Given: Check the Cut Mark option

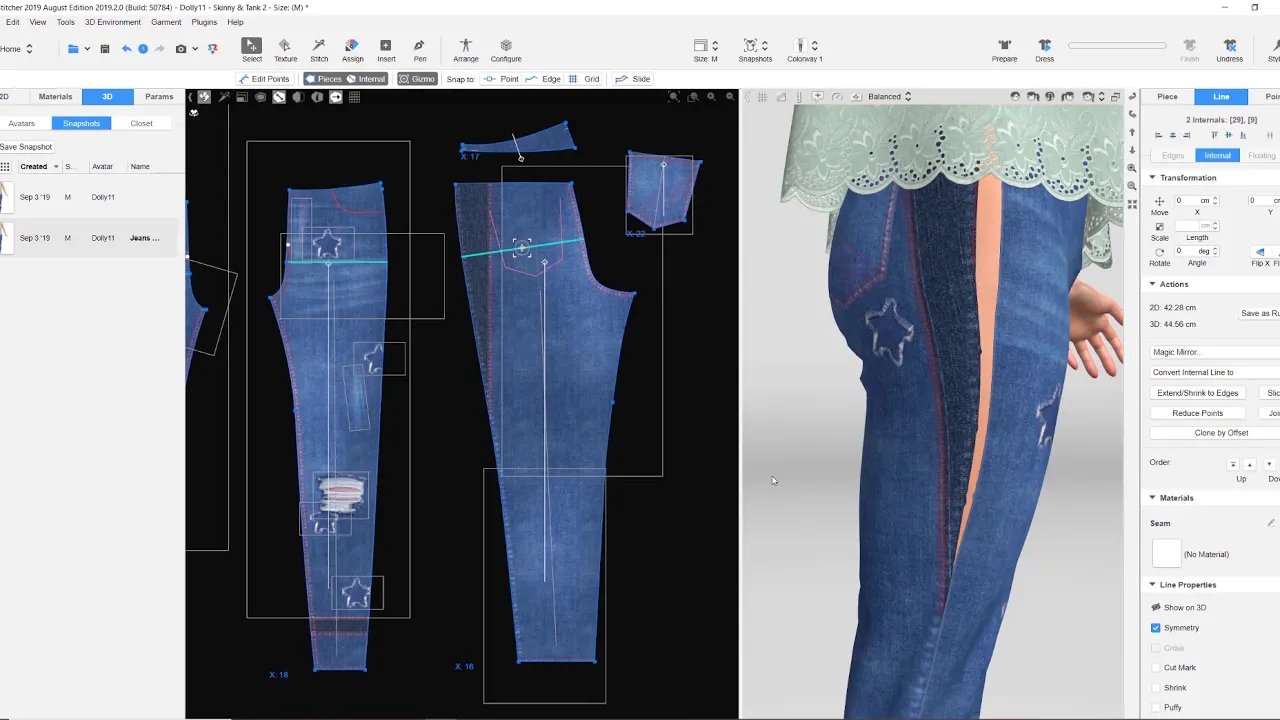Looking at the screenshot, I should coord(1156,668).
